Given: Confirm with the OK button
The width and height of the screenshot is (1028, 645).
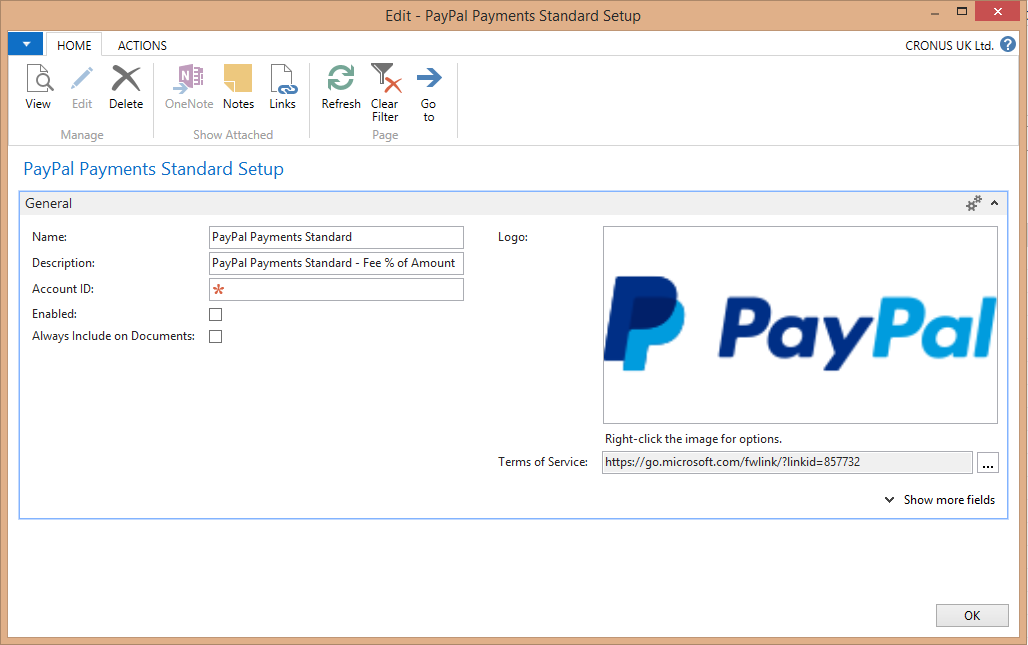Looking at the screenshot, I should 972,616.
